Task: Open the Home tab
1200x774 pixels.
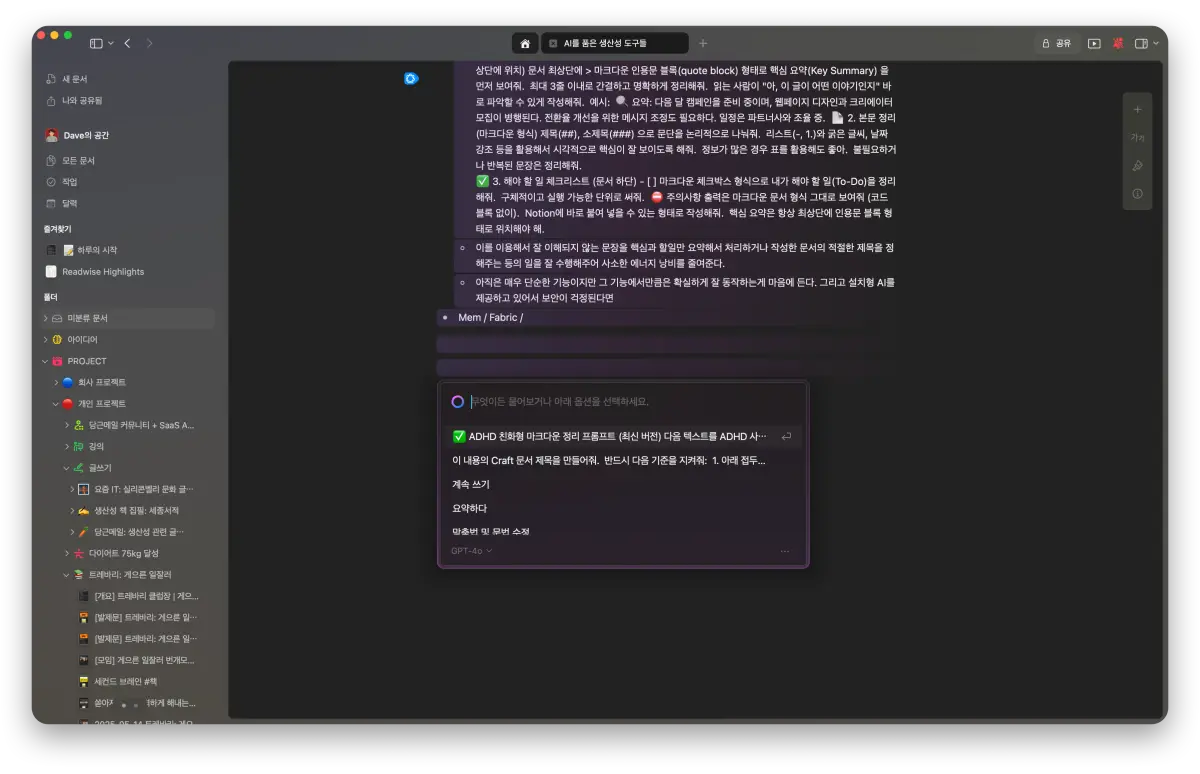Action: 524,44
